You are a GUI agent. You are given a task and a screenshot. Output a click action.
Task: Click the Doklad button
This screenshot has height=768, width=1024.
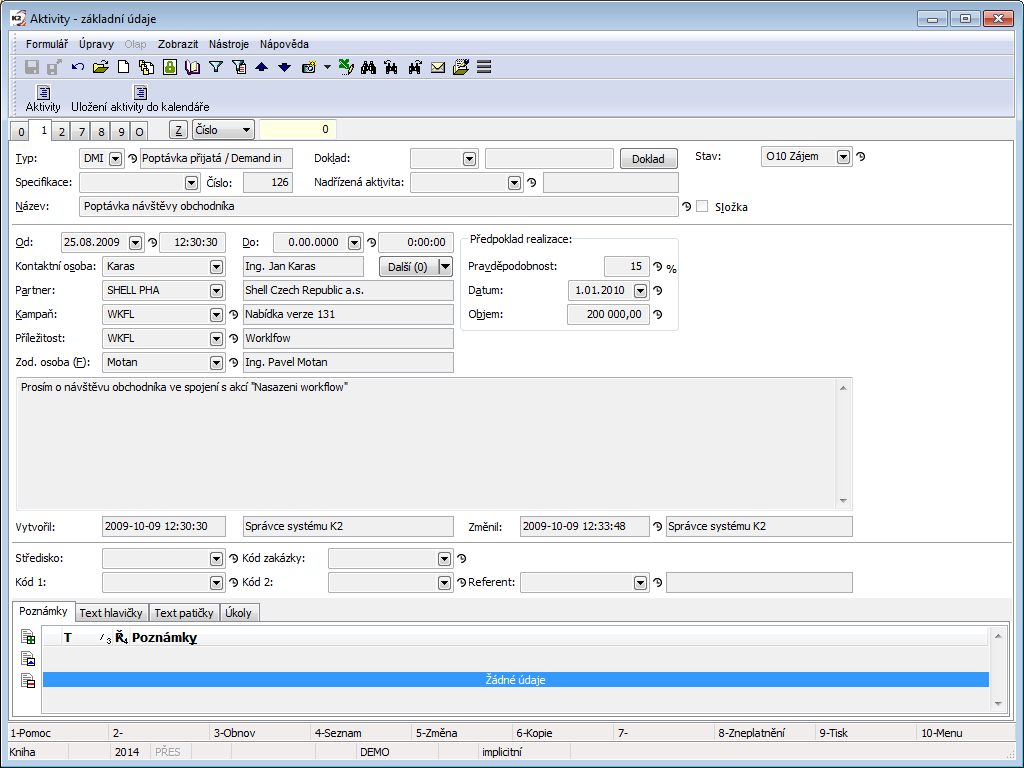pos(648,158)
